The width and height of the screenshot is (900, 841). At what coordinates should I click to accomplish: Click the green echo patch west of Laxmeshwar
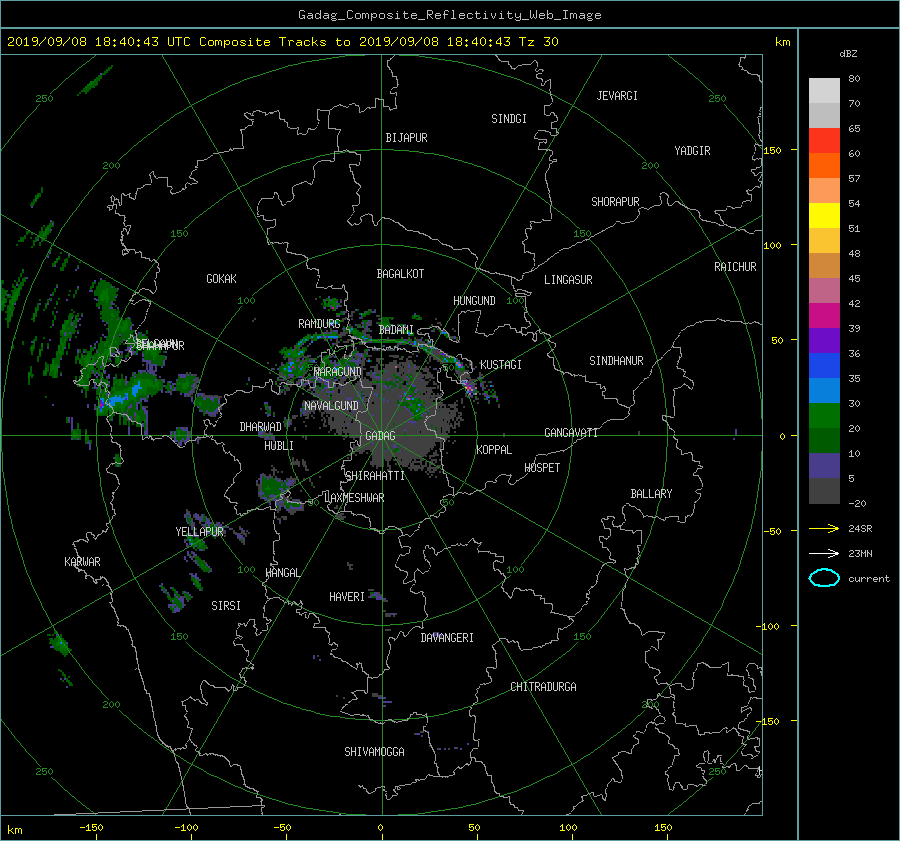pos(271,487)
